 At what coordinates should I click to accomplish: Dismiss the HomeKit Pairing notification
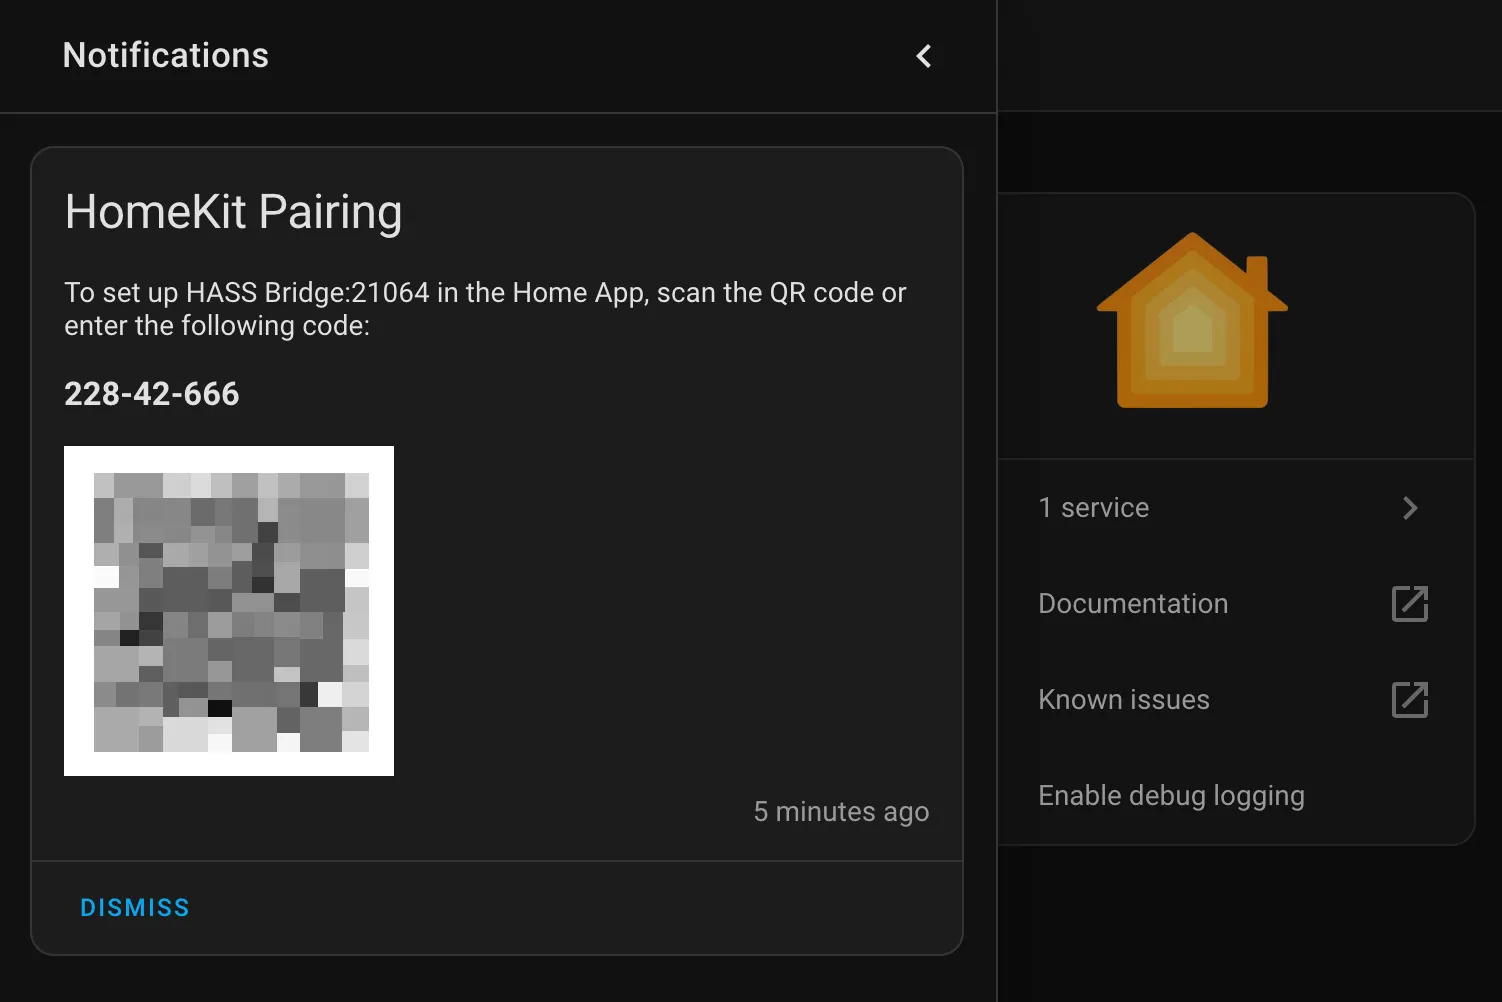click(135, 908)
